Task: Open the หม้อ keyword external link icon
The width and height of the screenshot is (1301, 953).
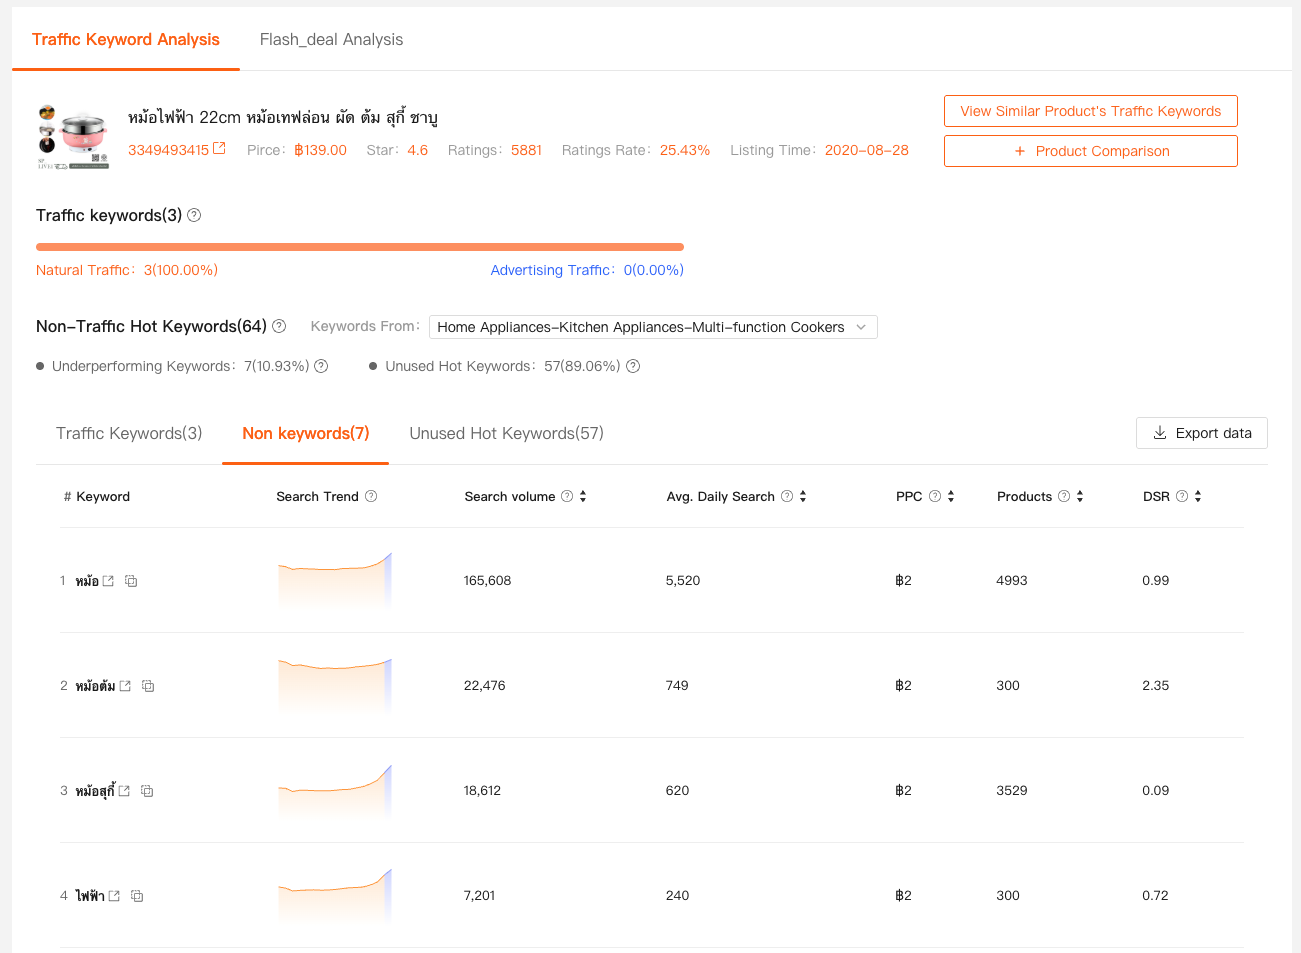Action: 108,581
